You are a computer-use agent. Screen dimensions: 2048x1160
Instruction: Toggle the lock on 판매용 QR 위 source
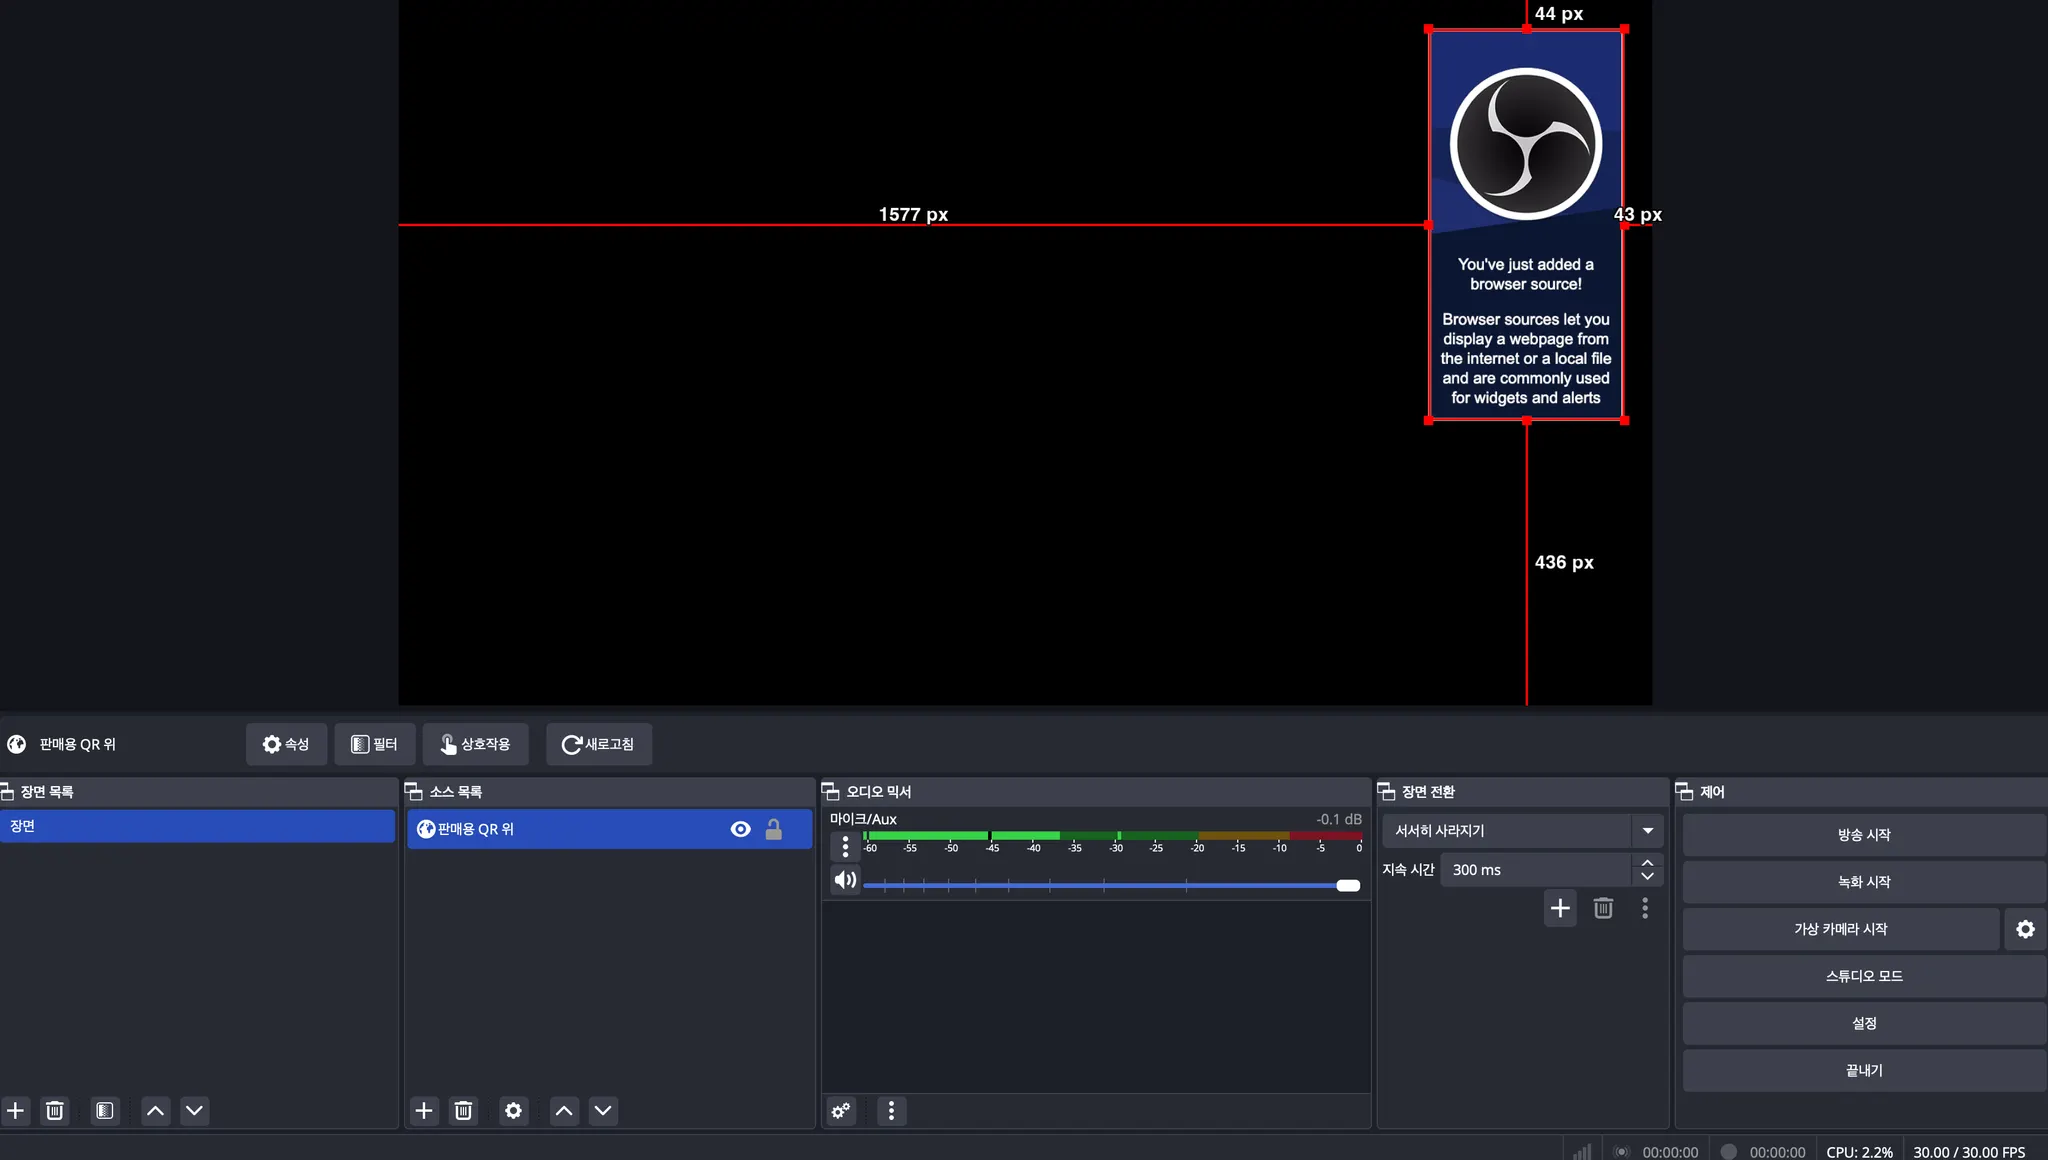(774, 829)
